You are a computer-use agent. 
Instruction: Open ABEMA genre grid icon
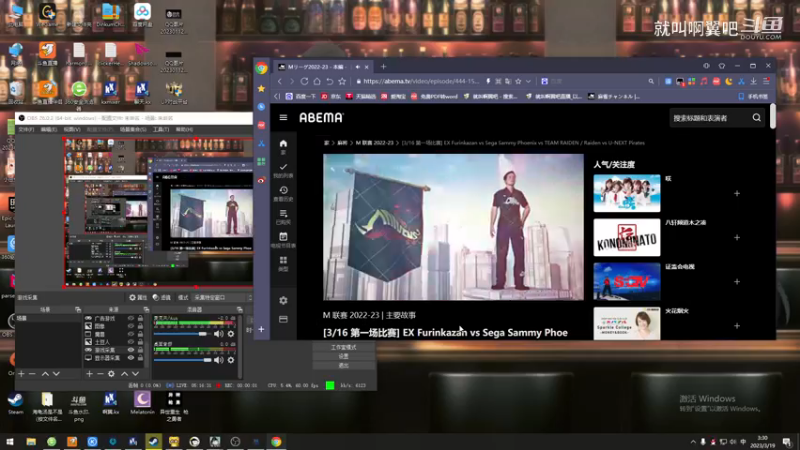pyautogui.click(x=283, y=263)
